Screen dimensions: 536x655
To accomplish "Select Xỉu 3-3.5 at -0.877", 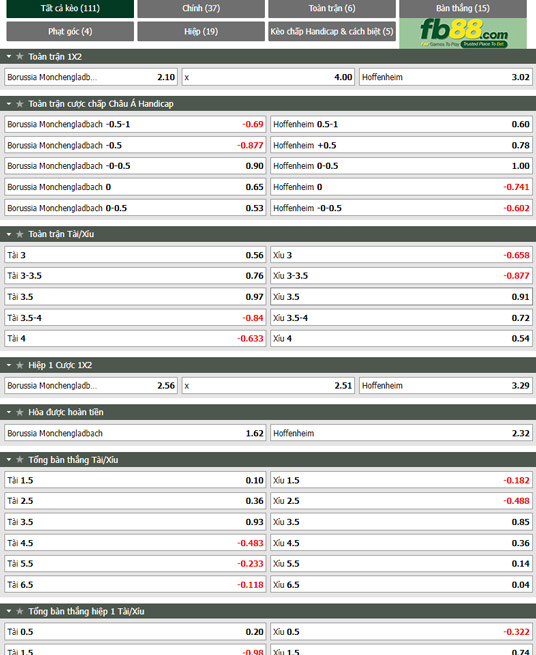I will click(x=401, y=276).
